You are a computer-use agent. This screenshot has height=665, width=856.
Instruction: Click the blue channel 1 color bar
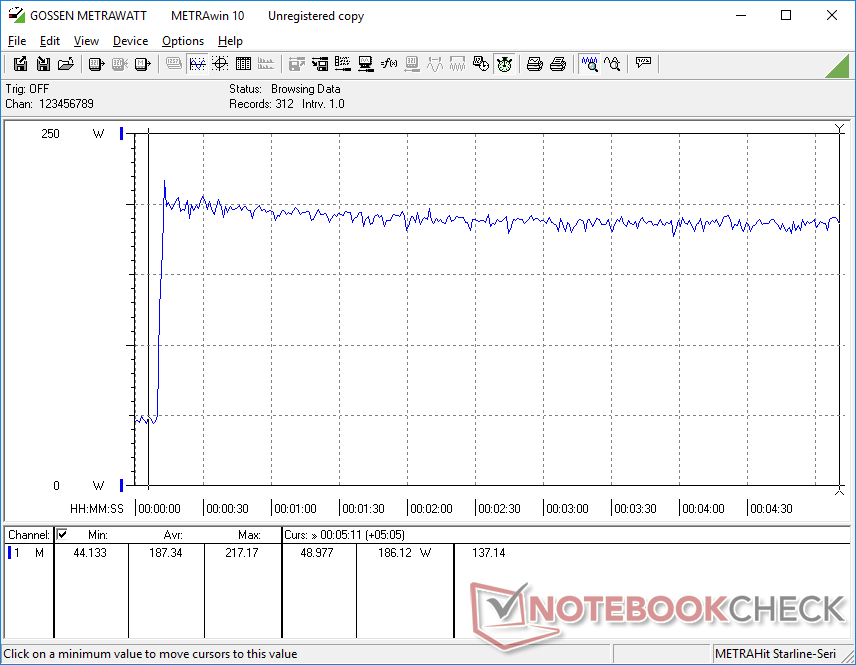coord(9,553)
